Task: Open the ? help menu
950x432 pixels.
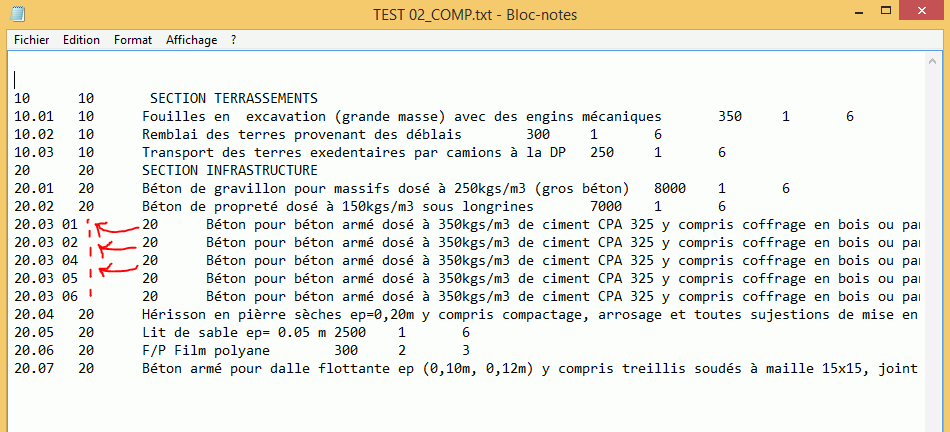Action: click(x=233, y=40)
